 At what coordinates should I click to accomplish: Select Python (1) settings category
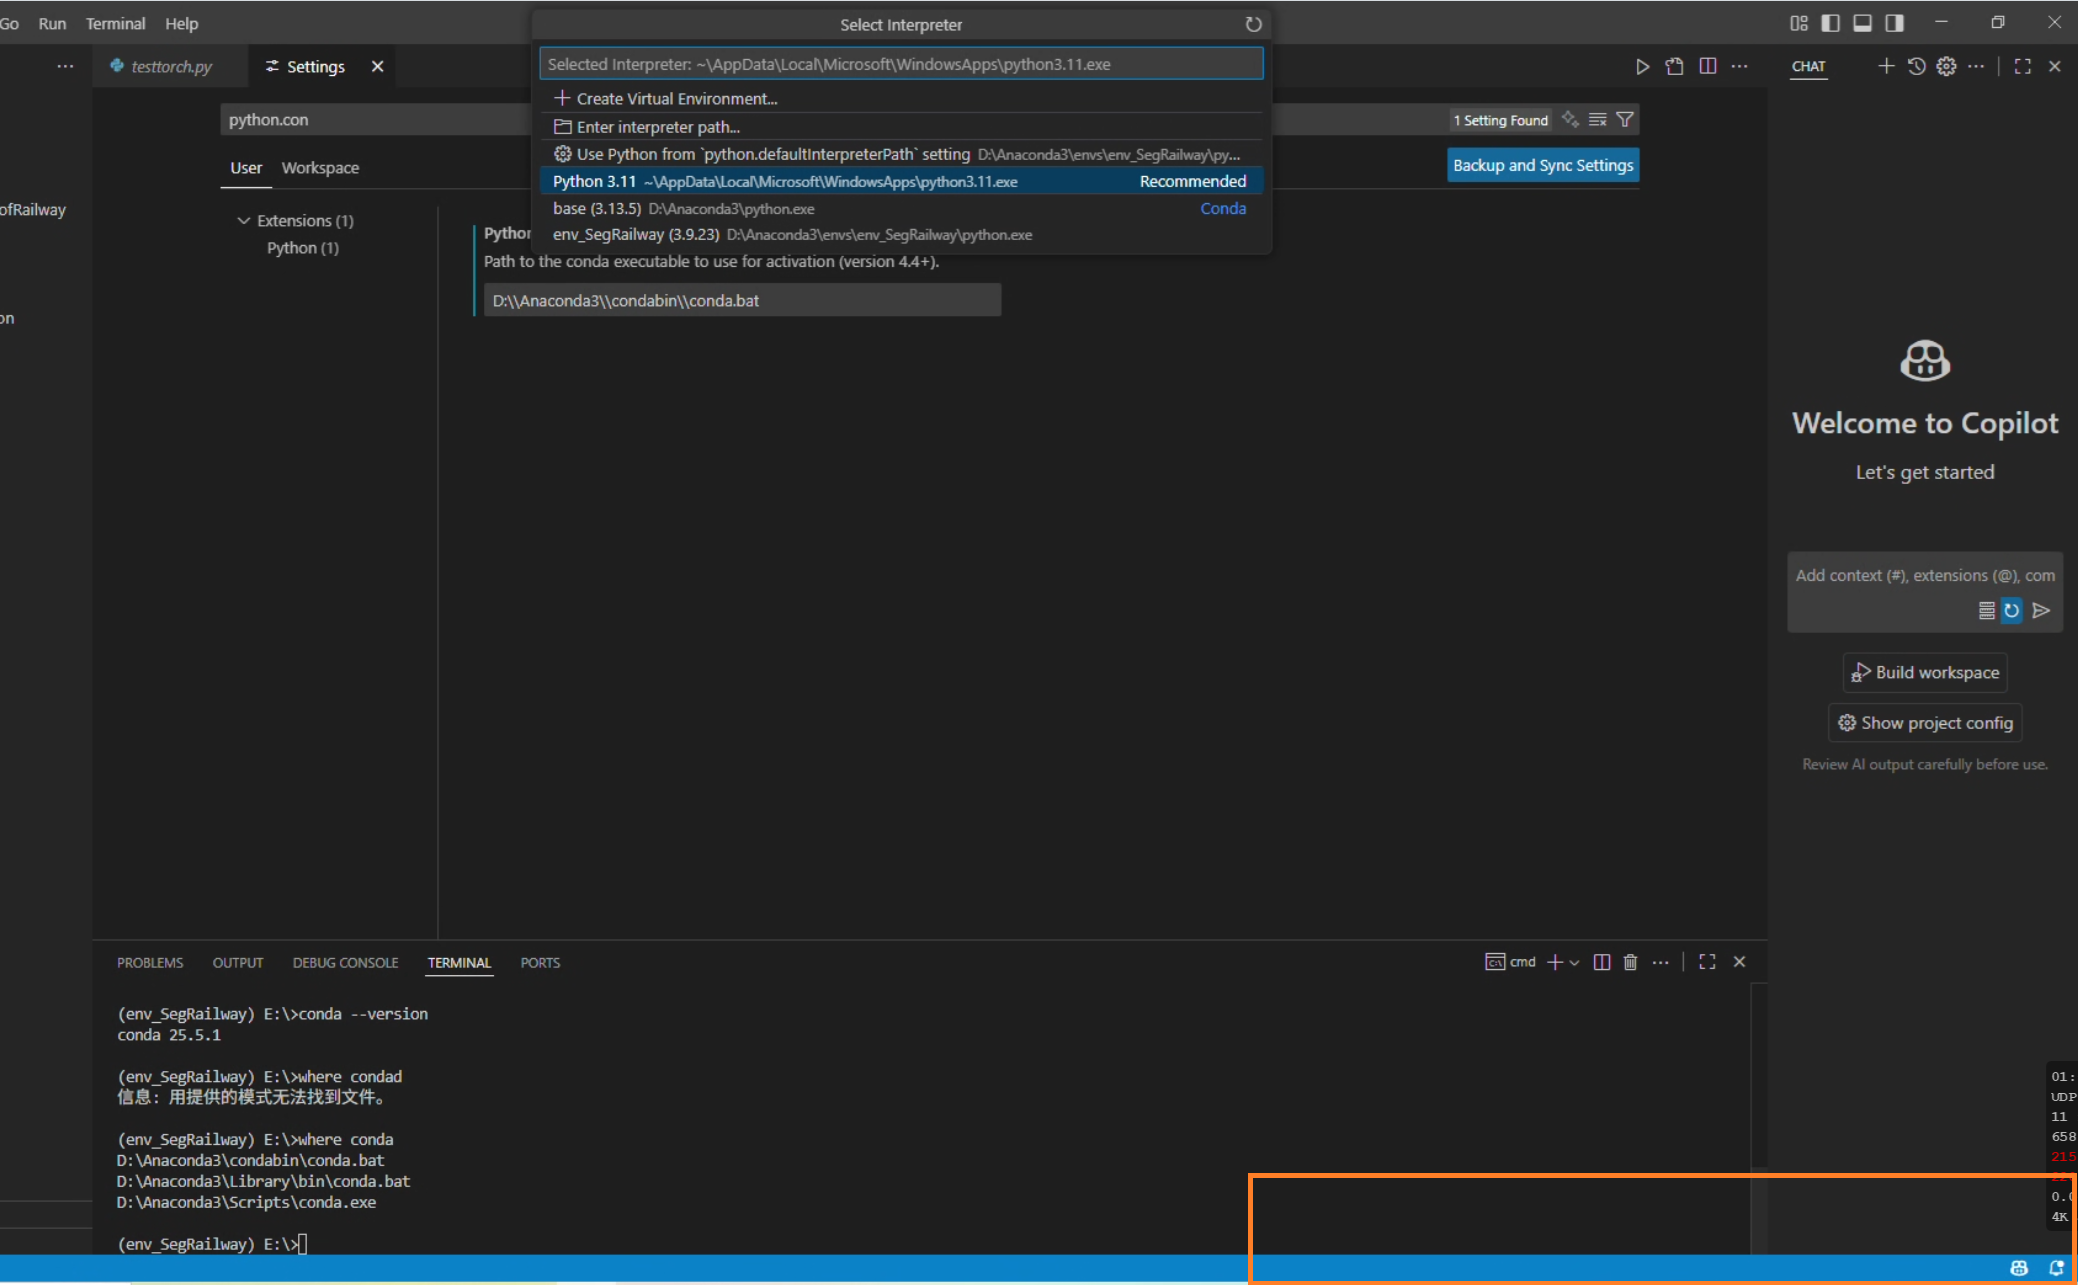[303, 248]
